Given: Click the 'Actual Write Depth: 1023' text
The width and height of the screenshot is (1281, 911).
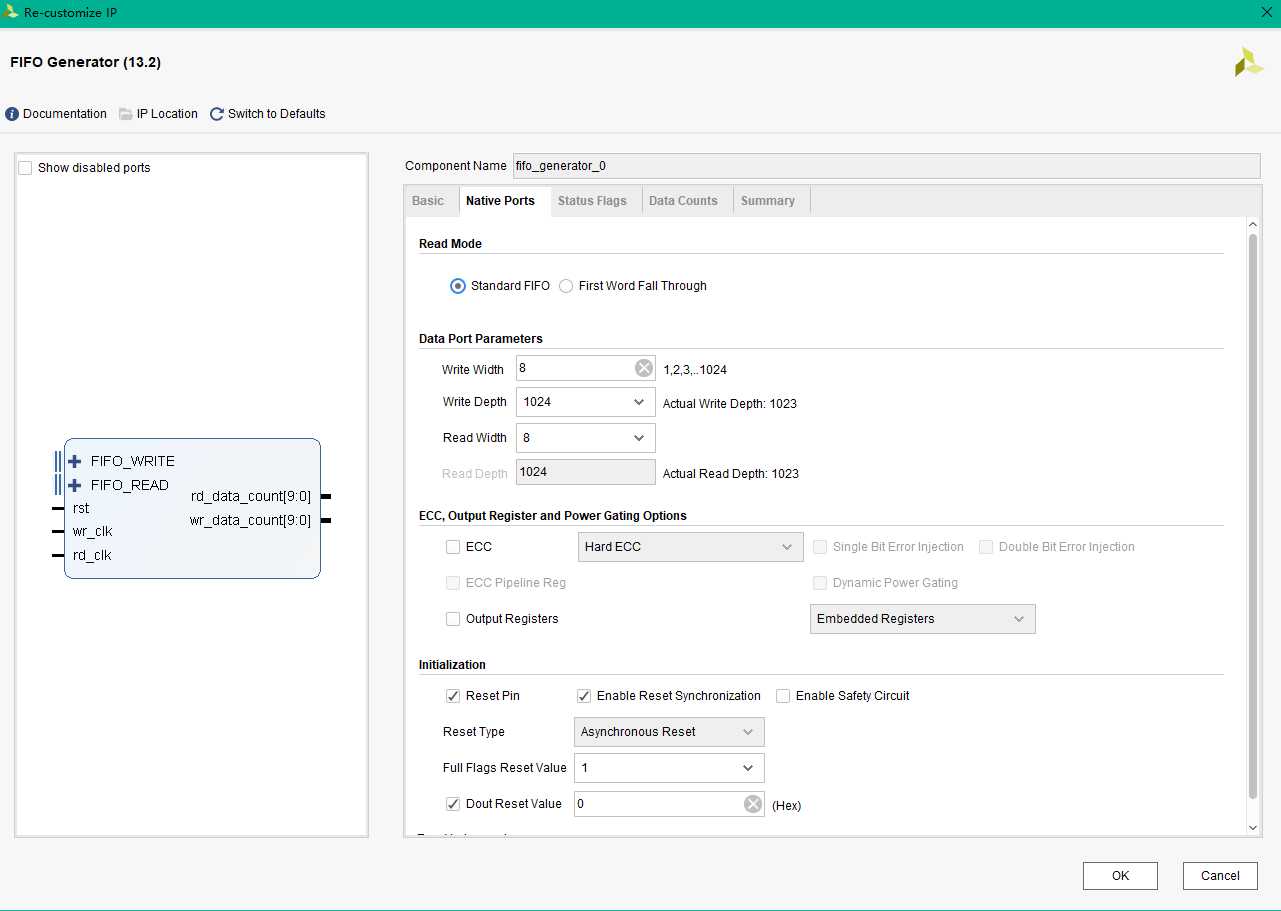Looking at the screenshot, I should 730,404.
